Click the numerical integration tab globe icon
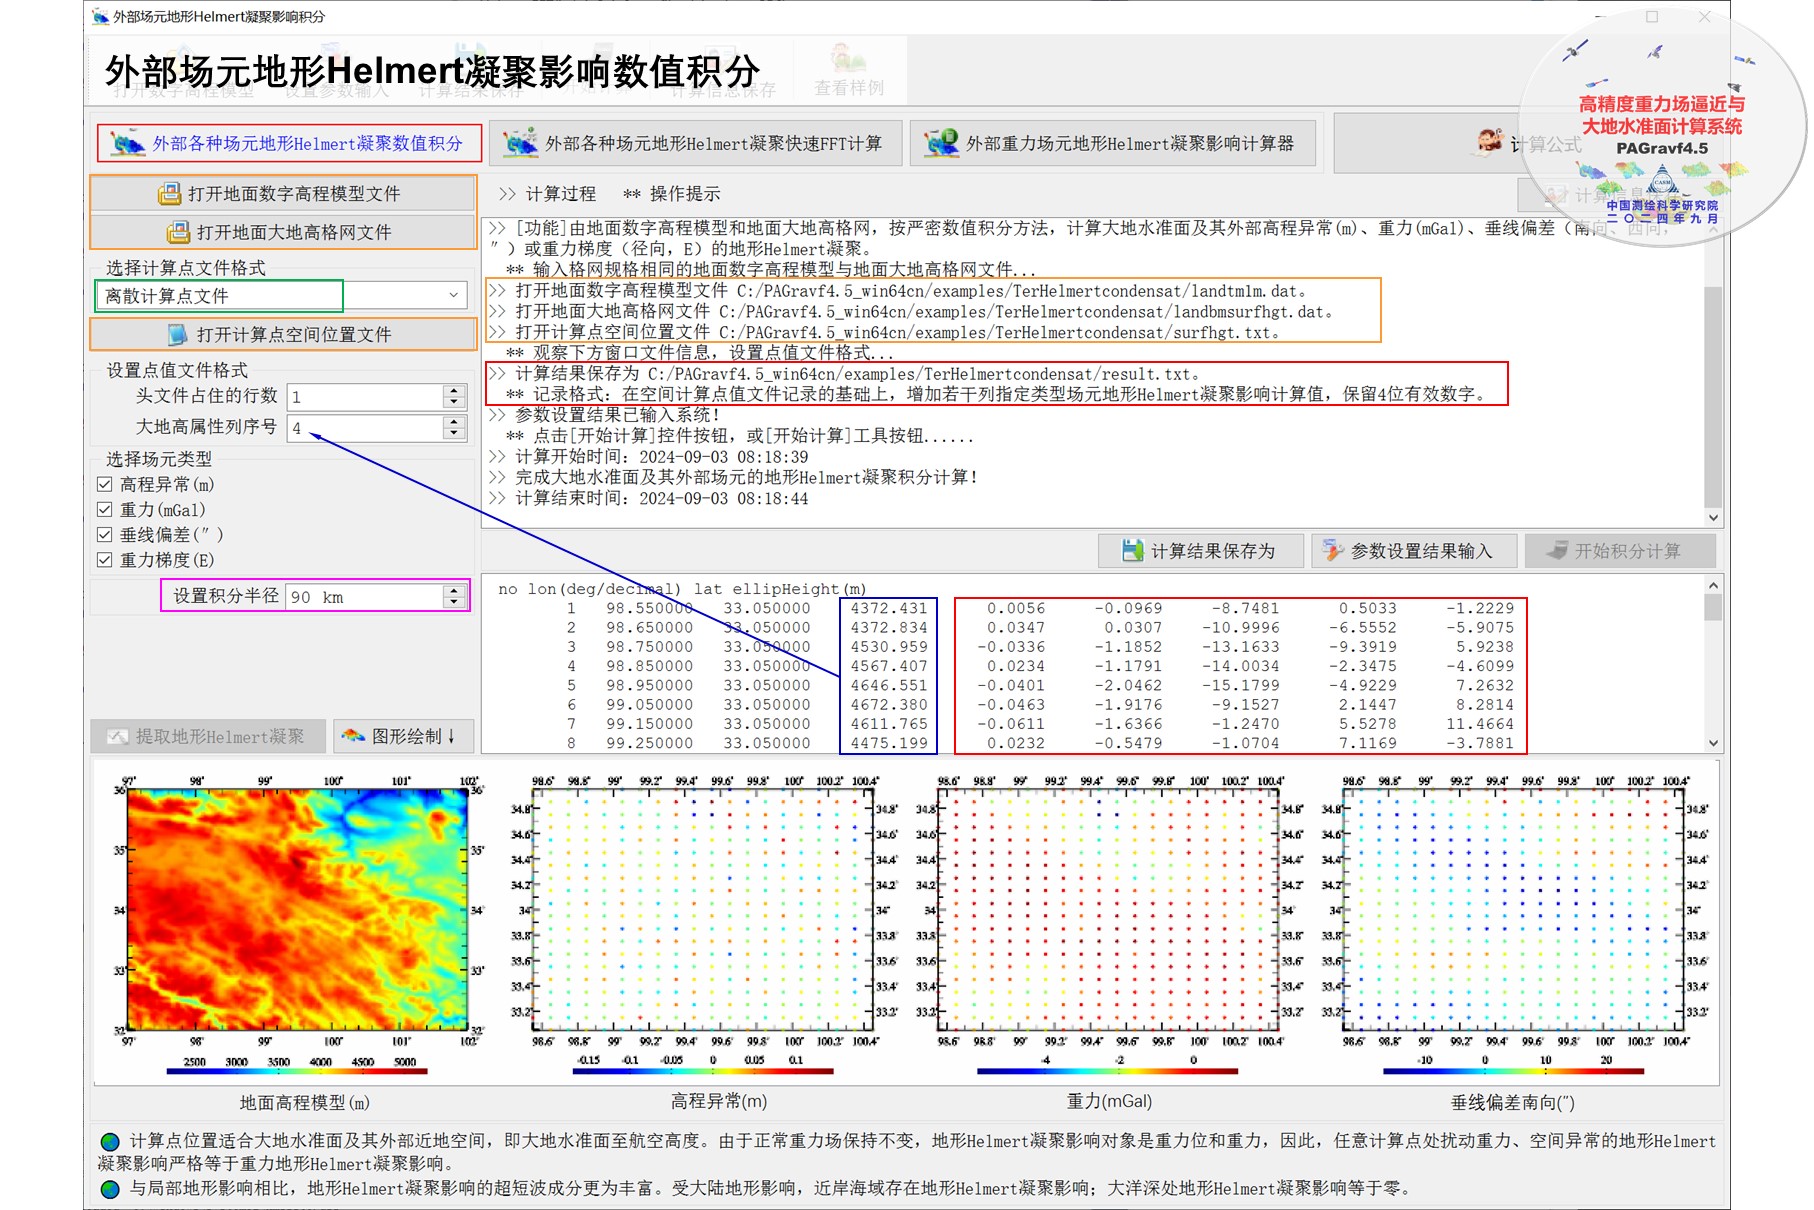The height and width of the screenshot is (1210, 1814). 127,143
